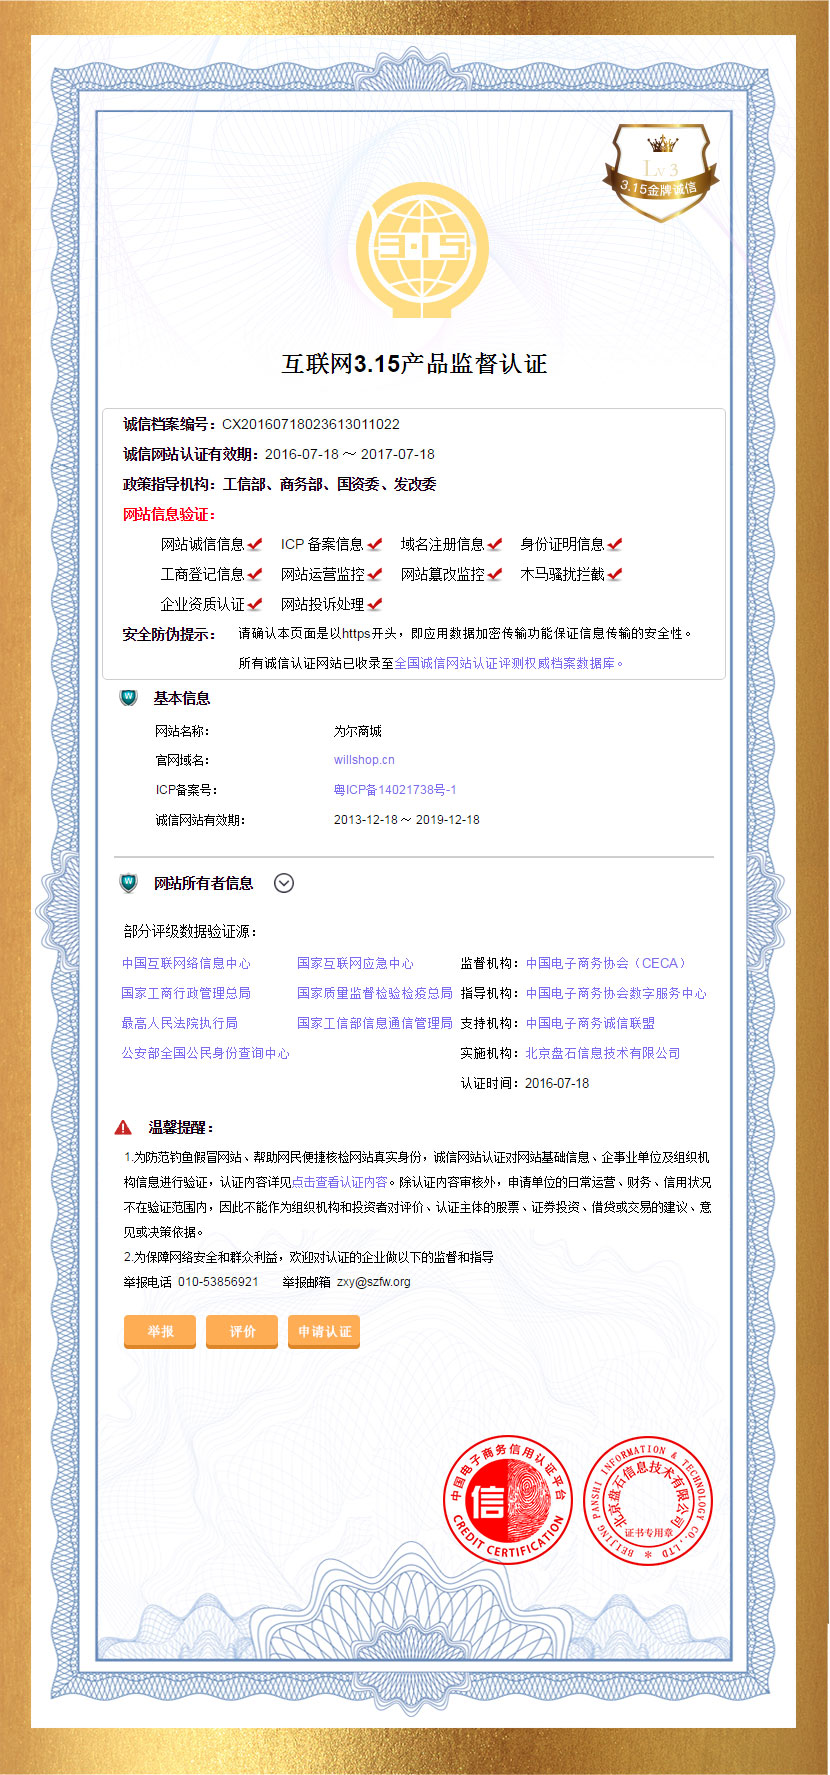
Task: Open the 国家互联网应急中心 link
Action: pyautogui.click(x=355, y=963)
